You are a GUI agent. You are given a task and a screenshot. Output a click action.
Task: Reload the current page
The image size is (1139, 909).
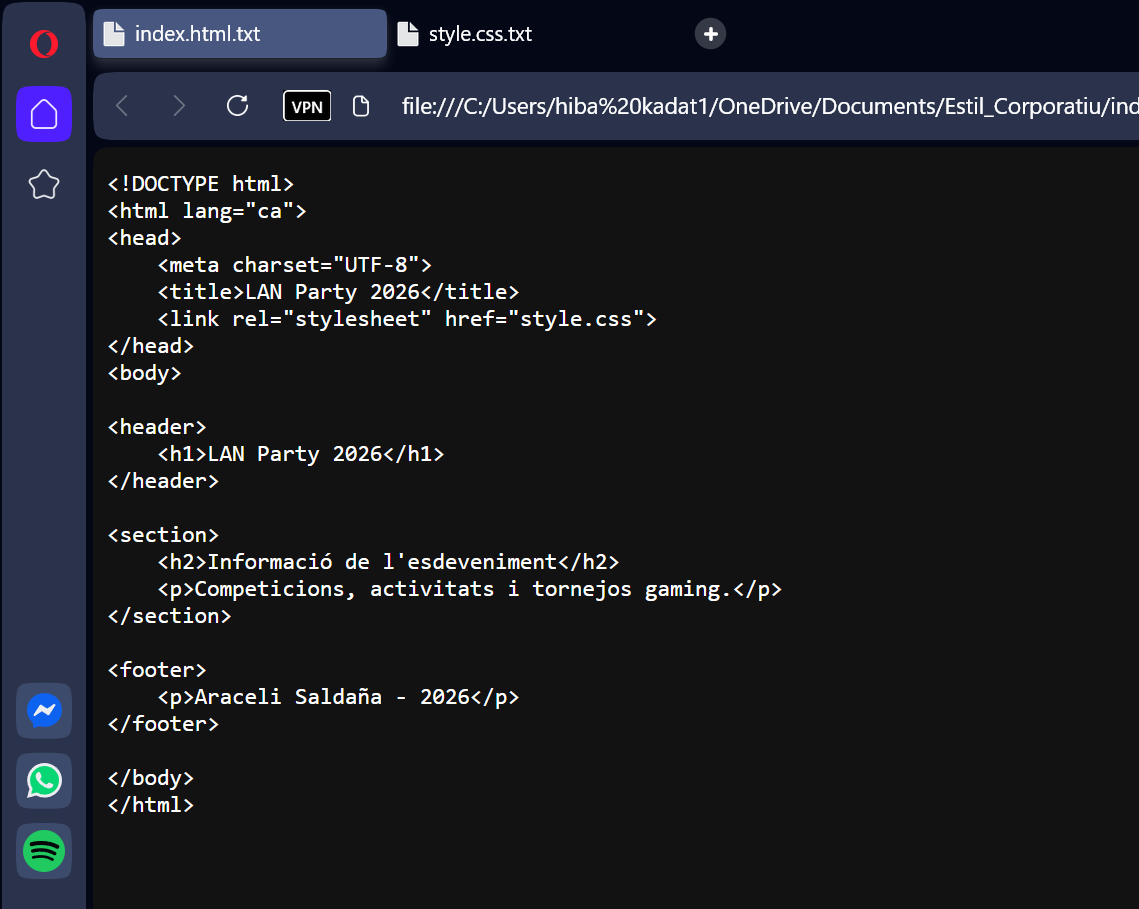coord(238,106)
